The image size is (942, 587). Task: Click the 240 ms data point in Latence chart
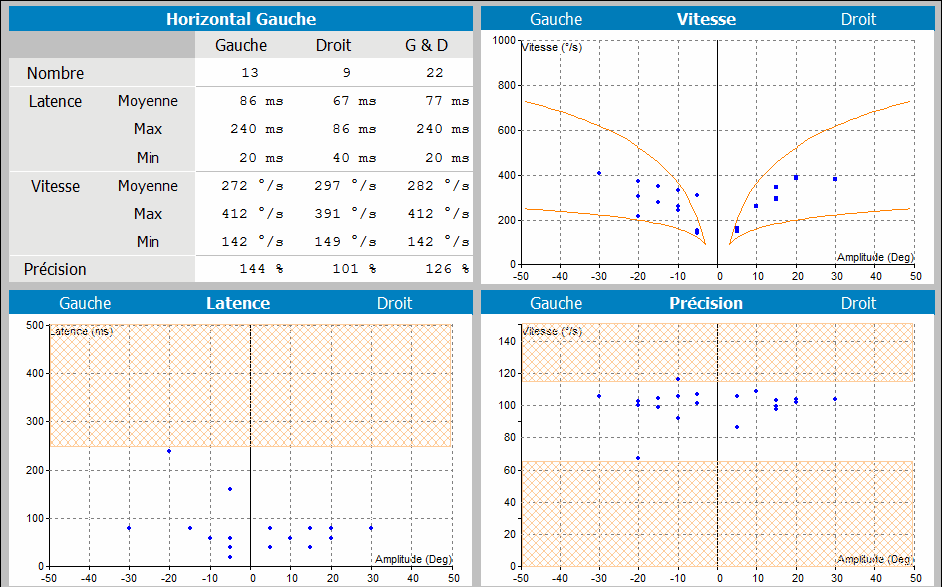169,451
